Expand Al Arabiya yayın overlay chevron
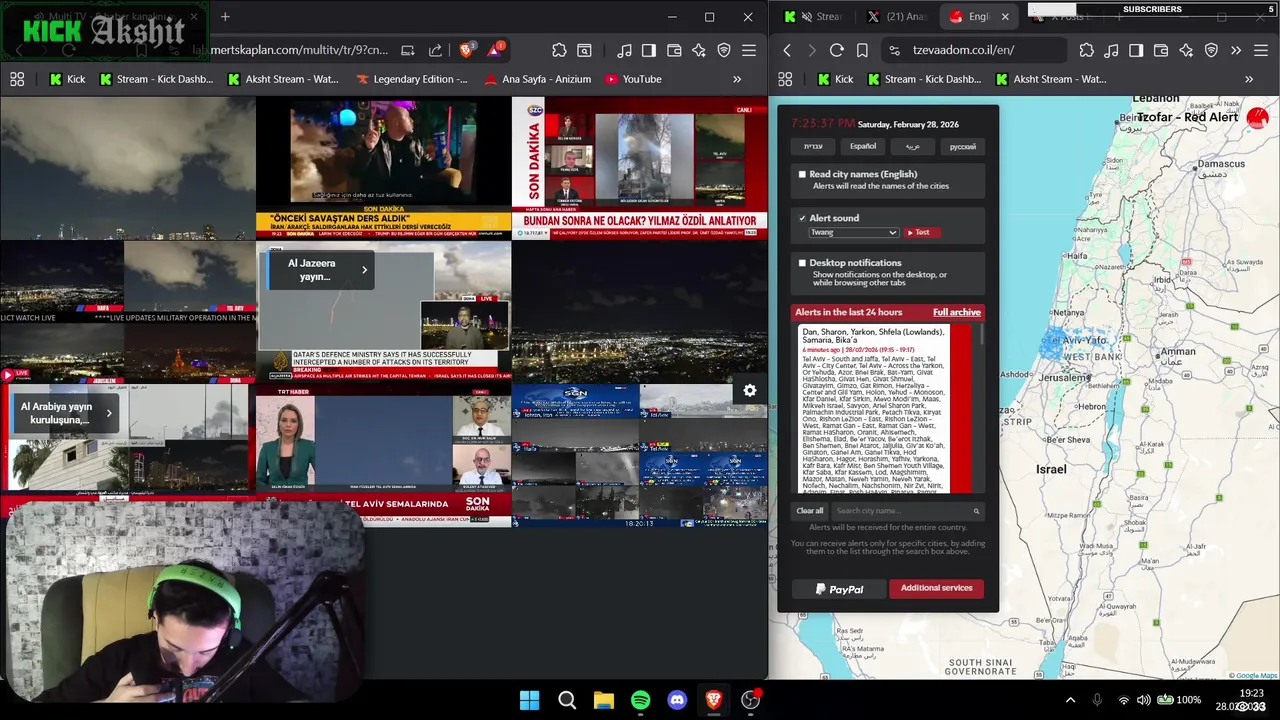1280x720 pixels. (x=109, y=413)
